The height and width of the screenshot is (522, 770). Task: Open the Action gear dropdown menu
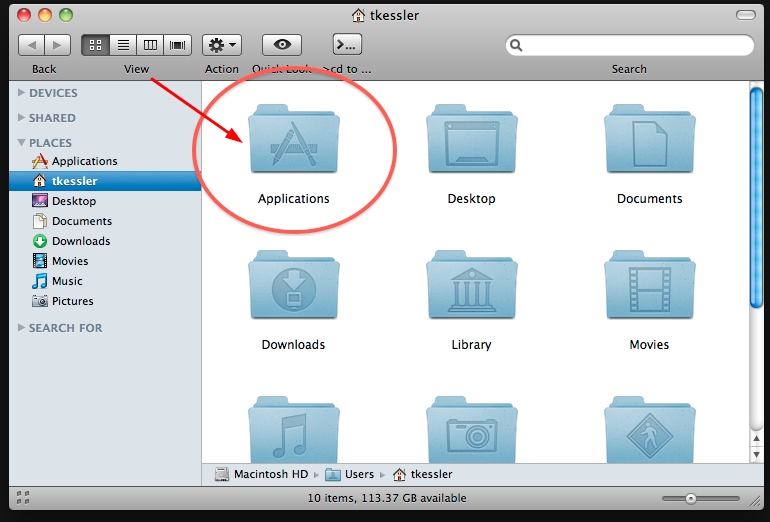(x=222, y=45)
